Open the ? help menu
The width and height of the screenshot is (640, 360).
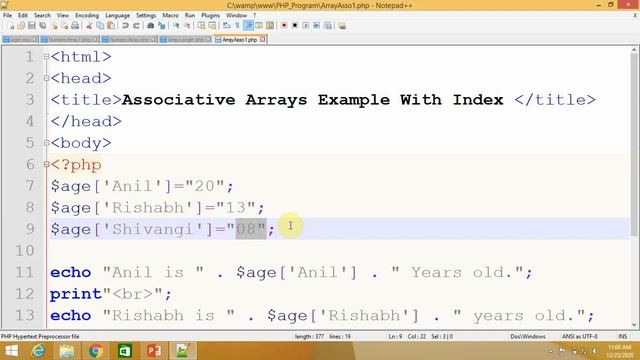[x=254, y=16]
